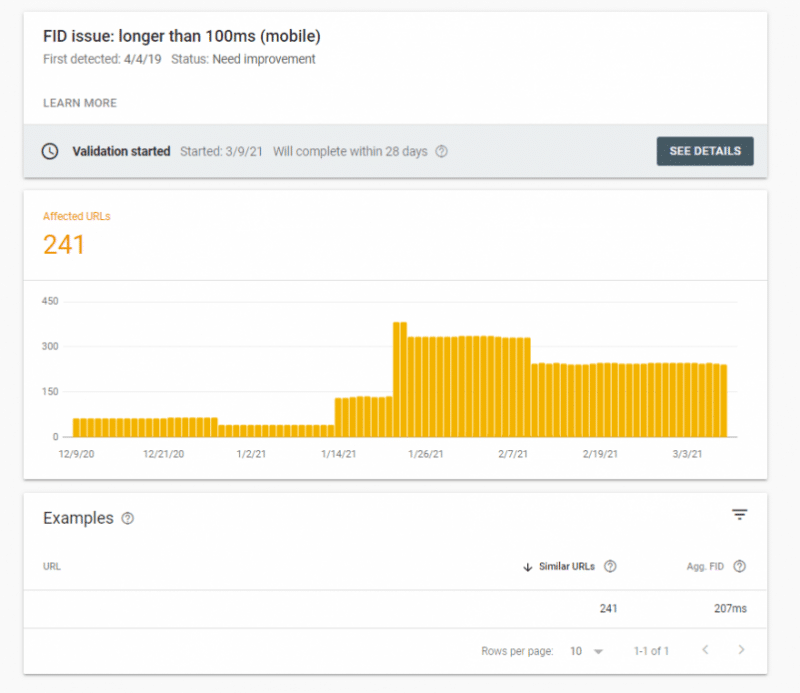The image size is (800, 693).
Task: Click the help icon beside Agg. FID column
Action: point(739,566)
